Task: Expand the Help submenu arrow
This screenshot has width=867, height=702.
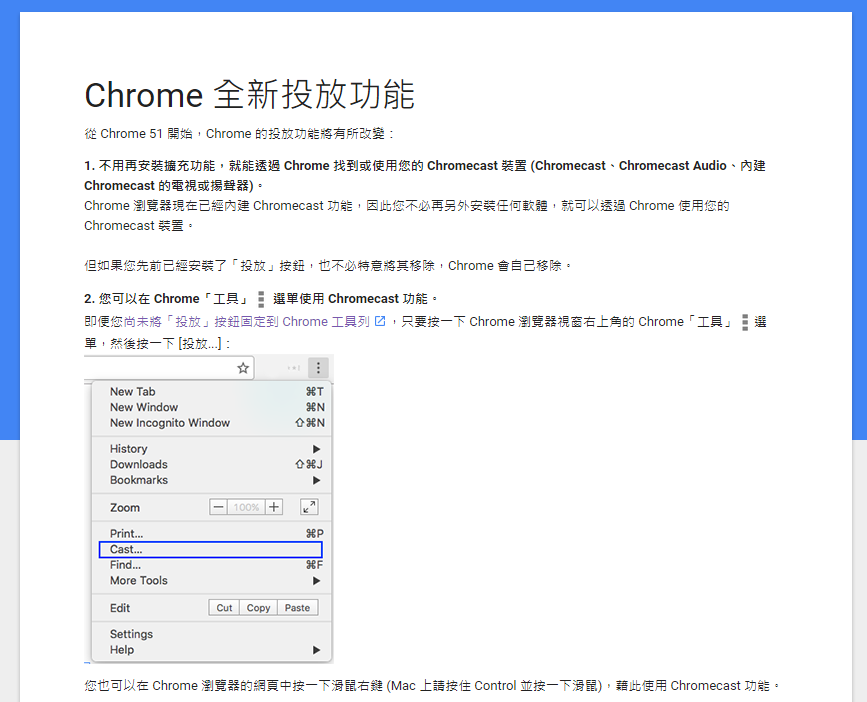Action: click(316, 649)
